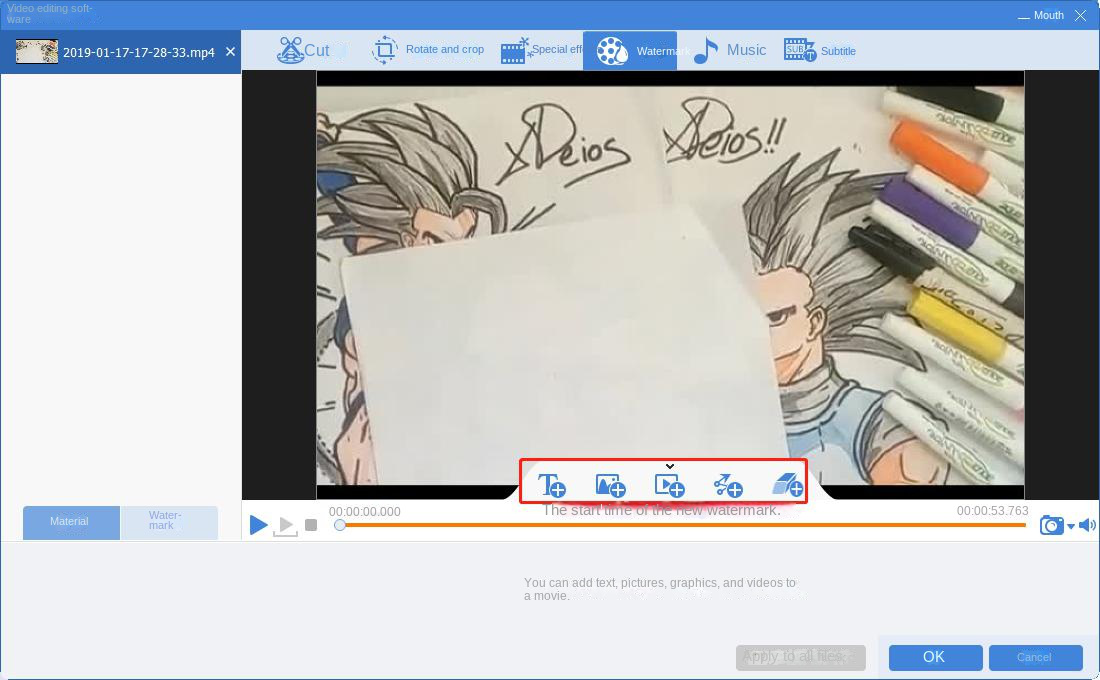1100x680 pixels.
Task: Play the selected segment
Action: [x=285, y=526]
